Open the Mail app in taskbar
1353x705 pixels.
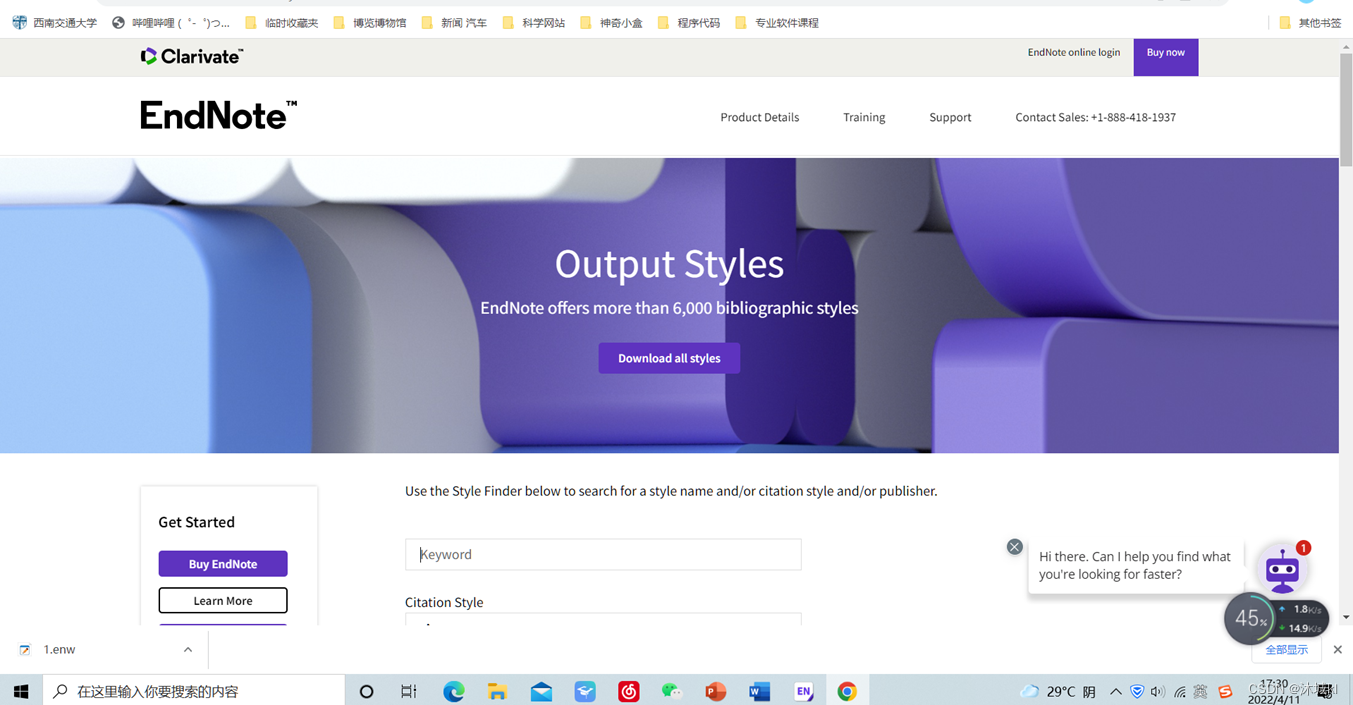click(x=541, y=691)
